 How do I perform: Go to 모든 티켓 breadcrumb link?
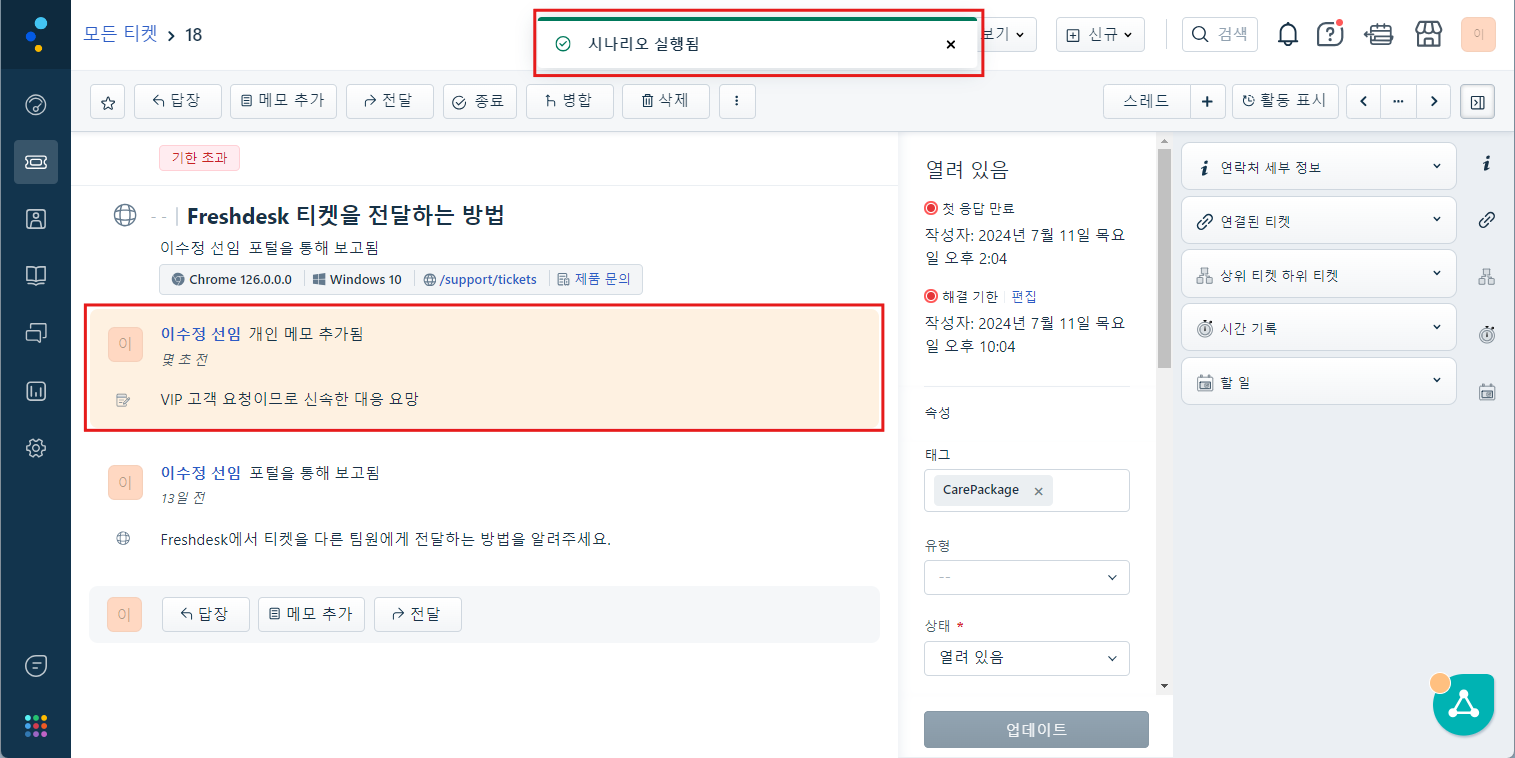[121, 33]
